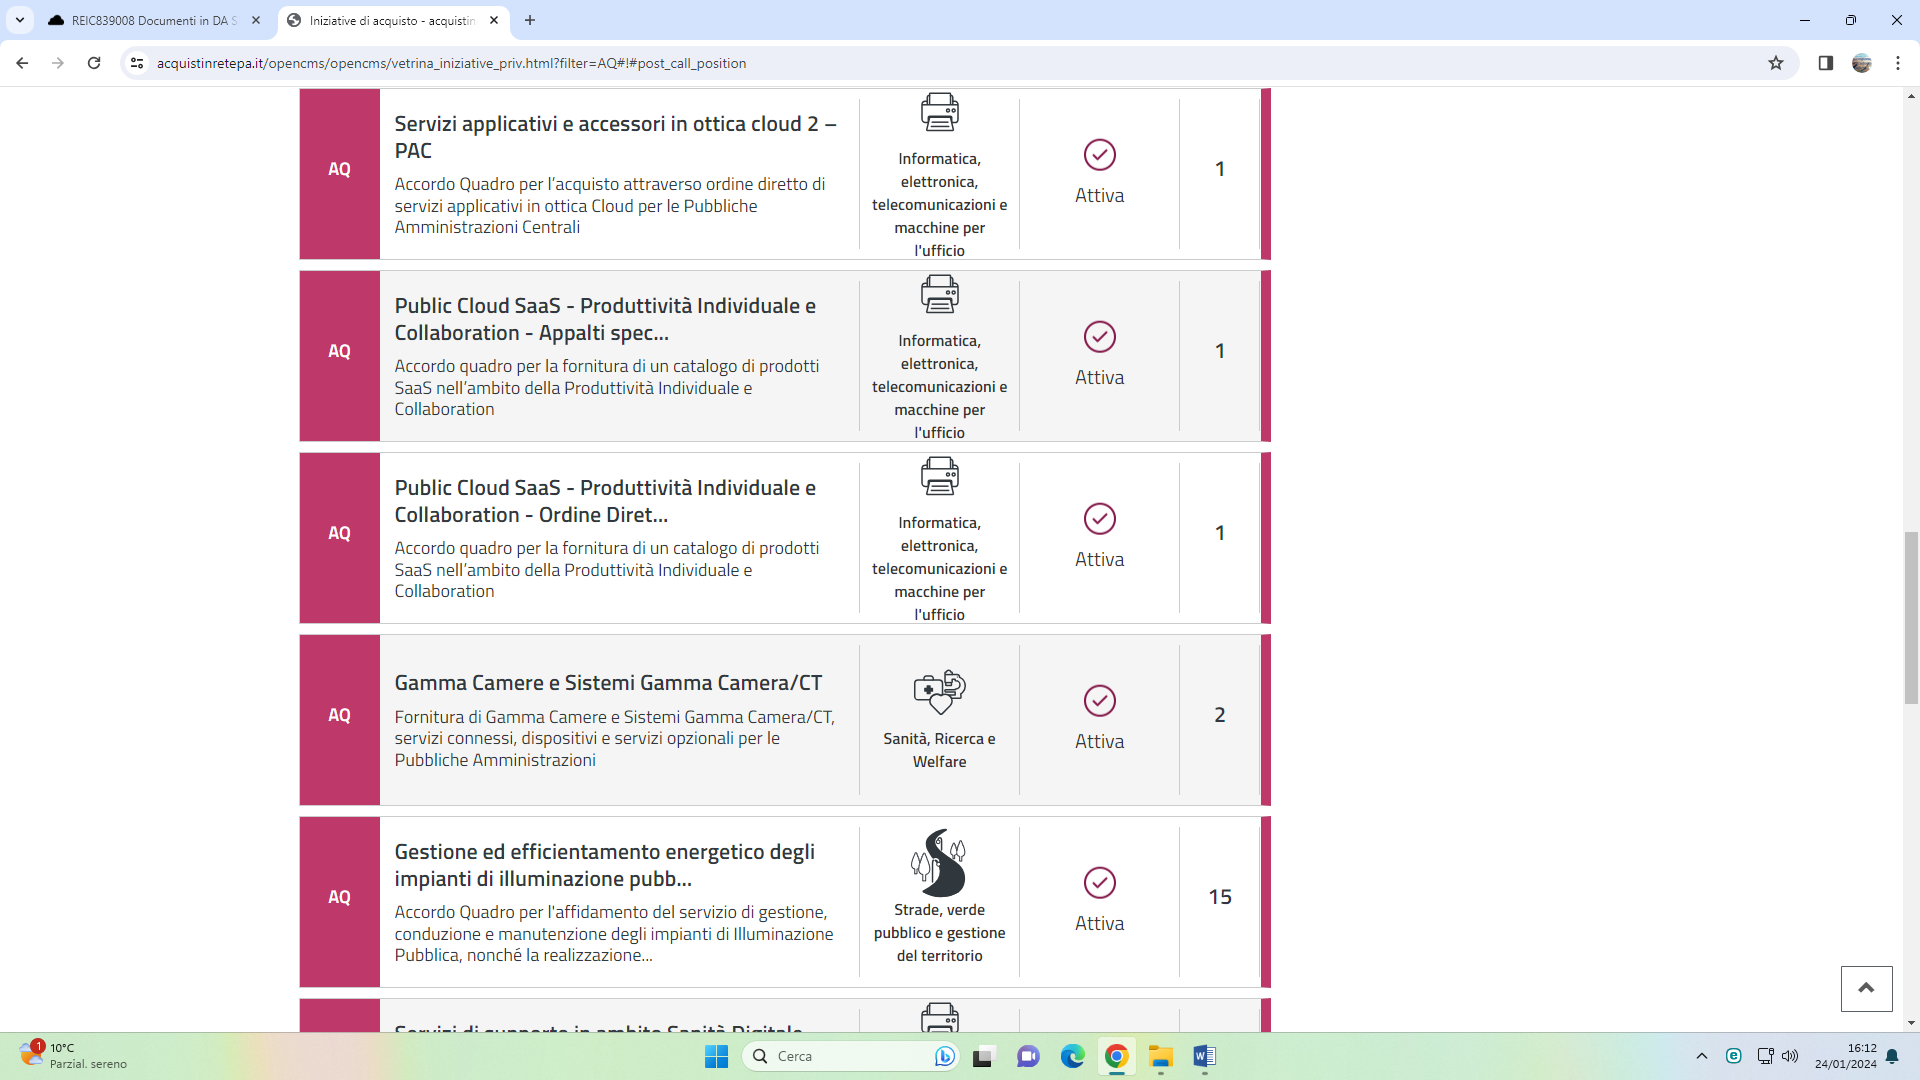This screenshot has width=1920, height=1080.
Task: Click printer icon in Servizi applicativi row
Action: click(939, 112)
